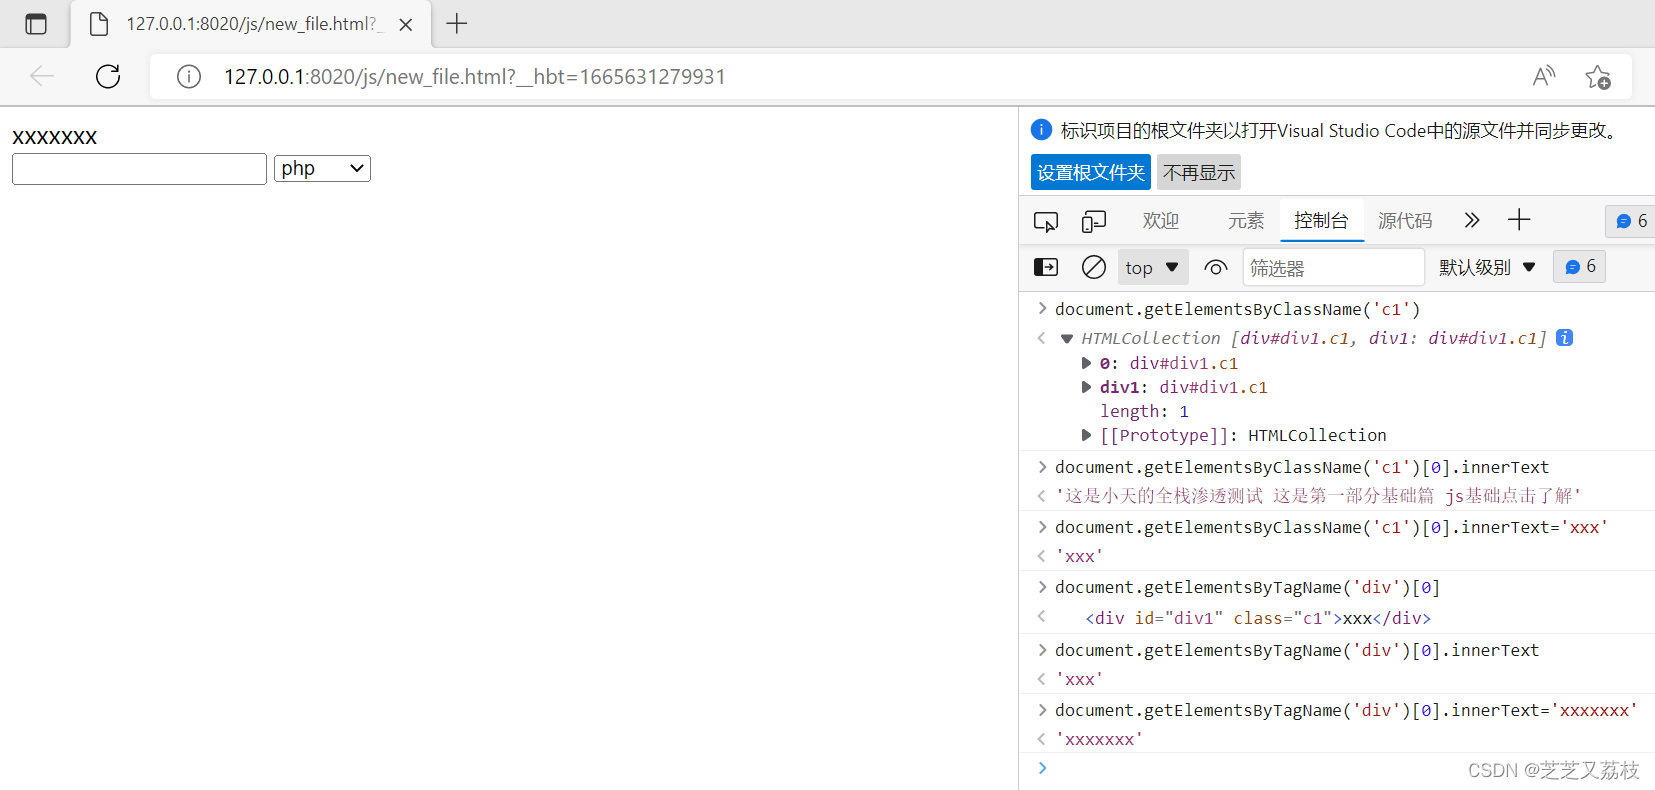The image size is (1655, 790).
Task: Switch to 欢迎 tab
Action: point(1161,221)
